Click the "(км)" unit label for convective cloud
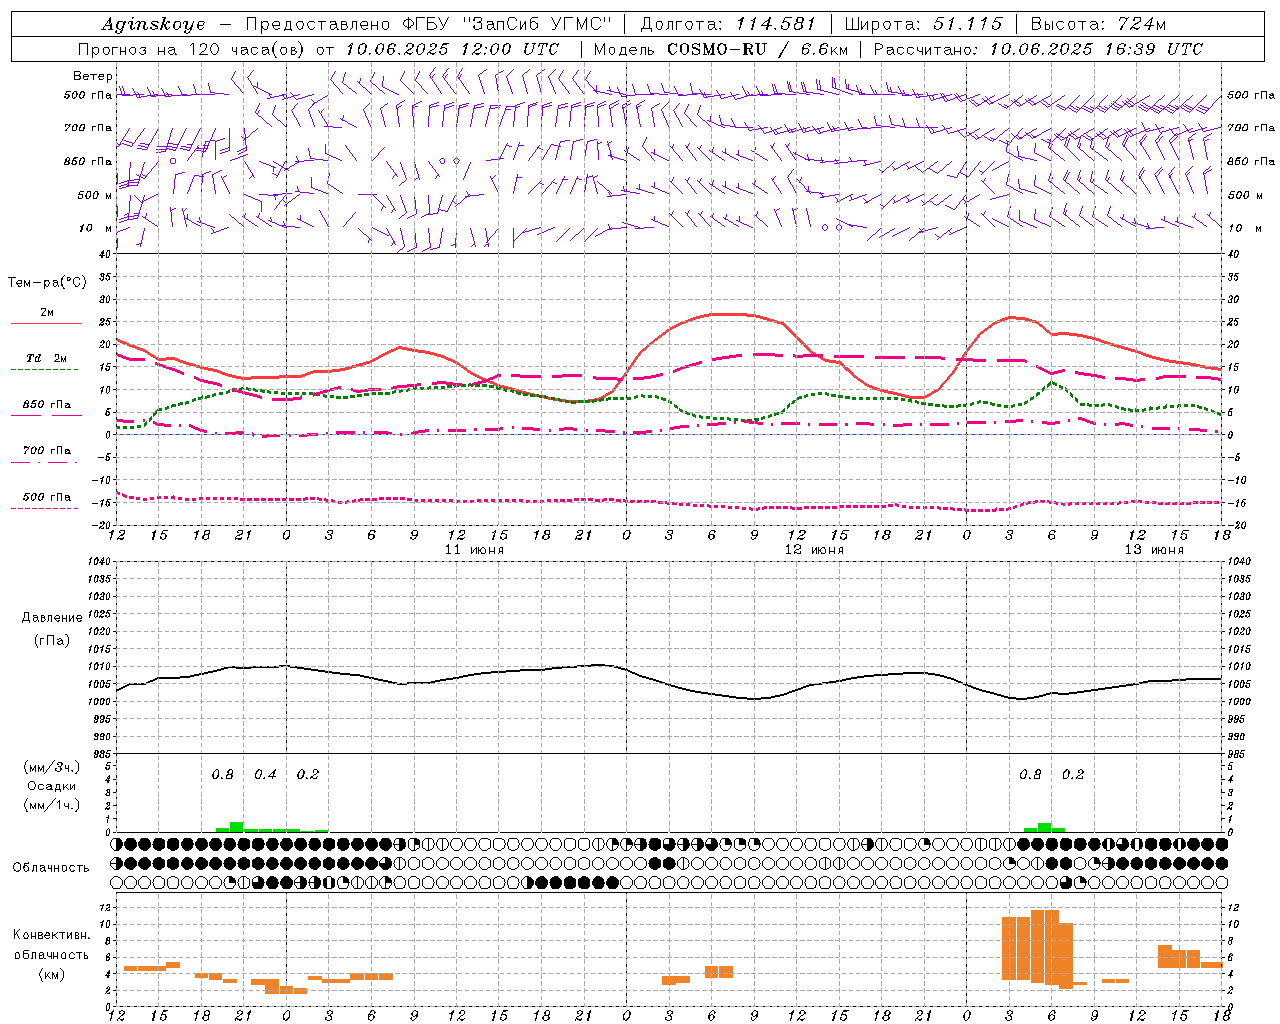Image resolution: width=1280 pixels, height=1024 pixels. tap(51, 974)
